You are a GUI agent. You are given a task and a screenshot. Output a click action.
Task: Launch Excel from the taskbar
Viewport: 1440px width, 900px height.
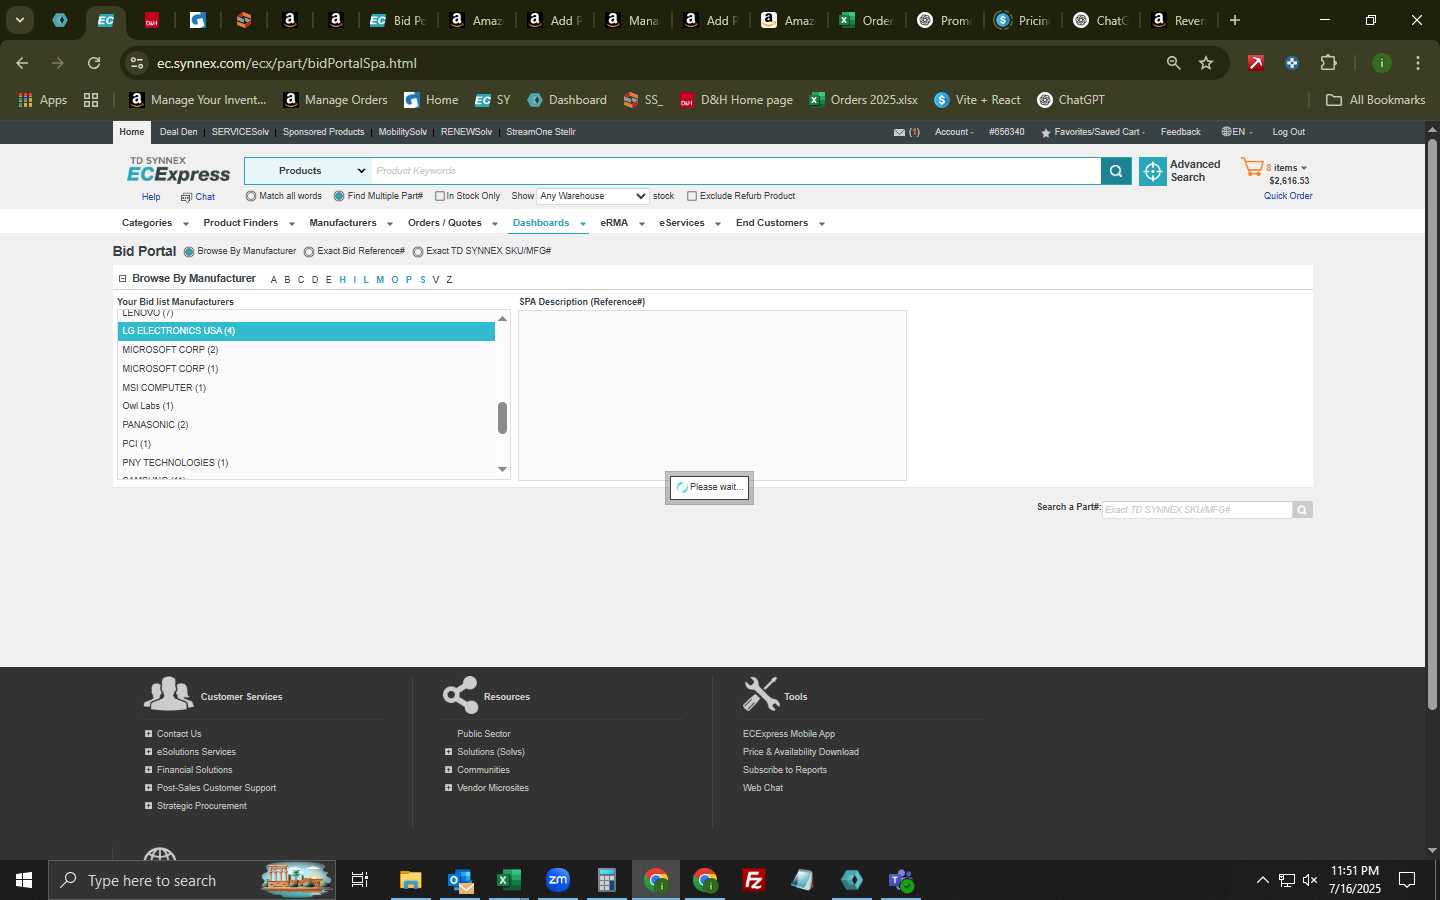[508, 880]
